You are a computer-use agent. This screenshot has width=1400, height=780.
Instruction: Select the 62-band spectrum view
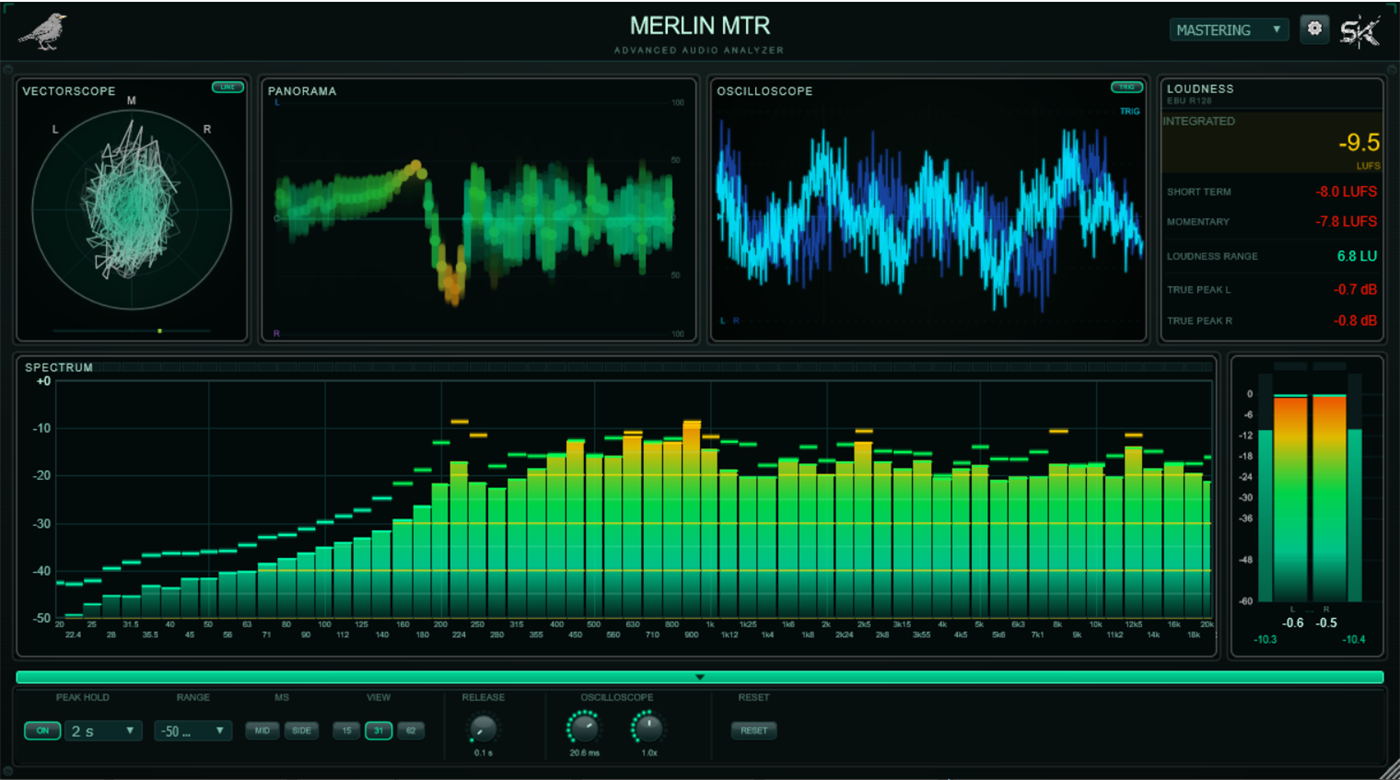coord(410,731)
